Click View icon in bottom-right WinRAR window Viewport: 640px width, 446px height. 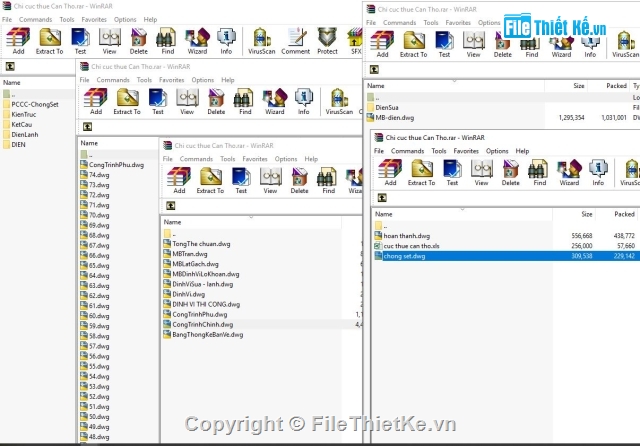coord(481,173)
